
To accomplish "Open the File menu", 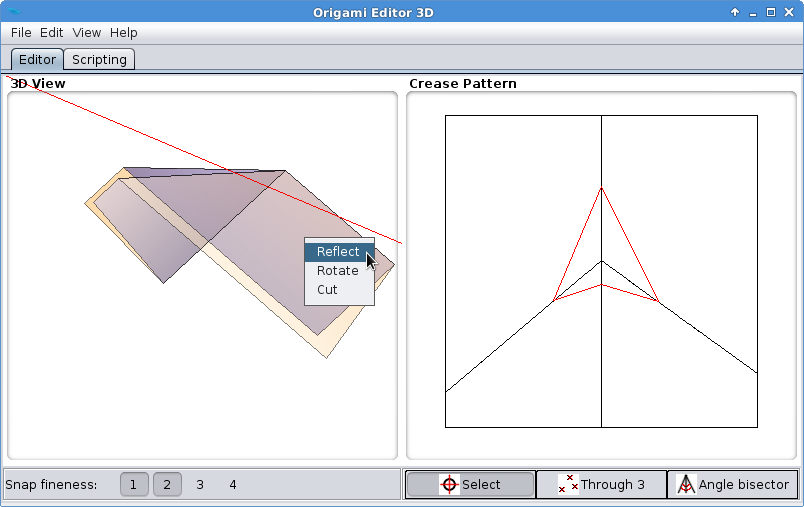I will [x=21, y=33].
